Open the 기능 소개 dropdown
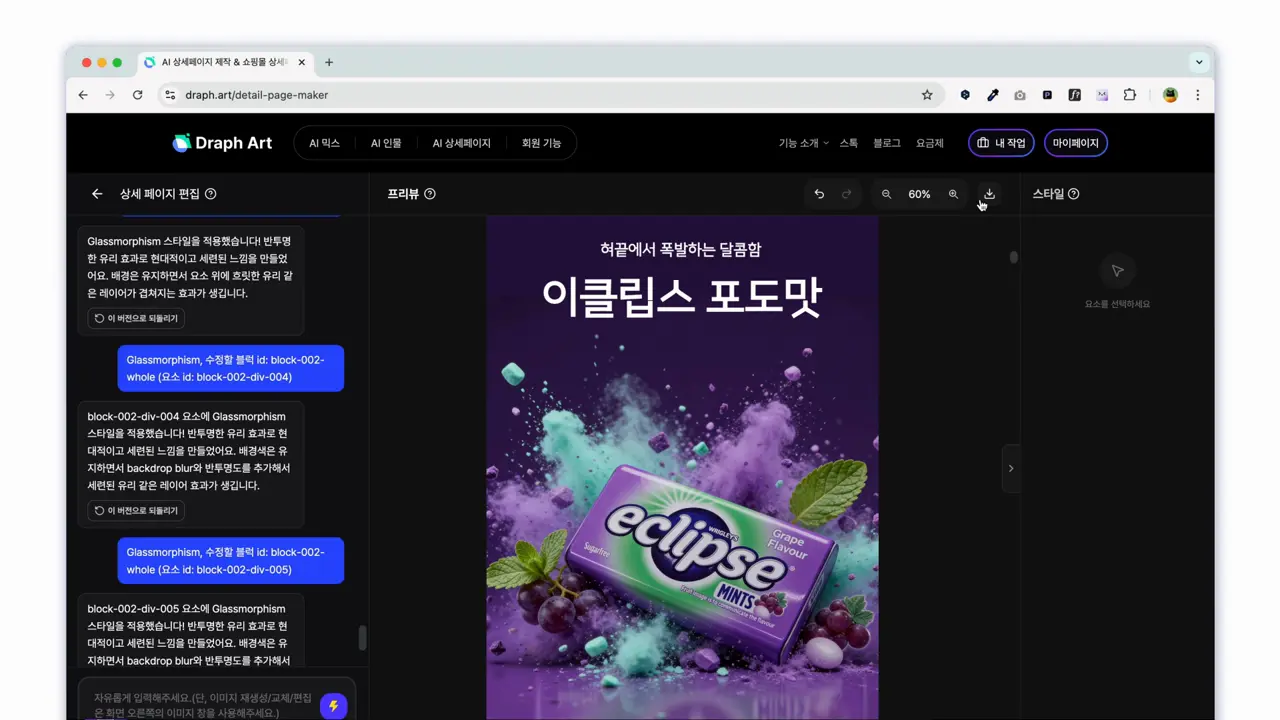Screen dimensions: 1280x720 [x=802, y=142]
